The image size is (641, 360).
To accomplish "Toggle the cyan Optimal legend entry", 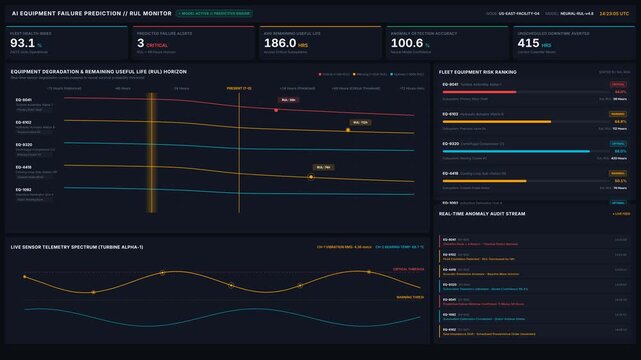I will 407,74.
